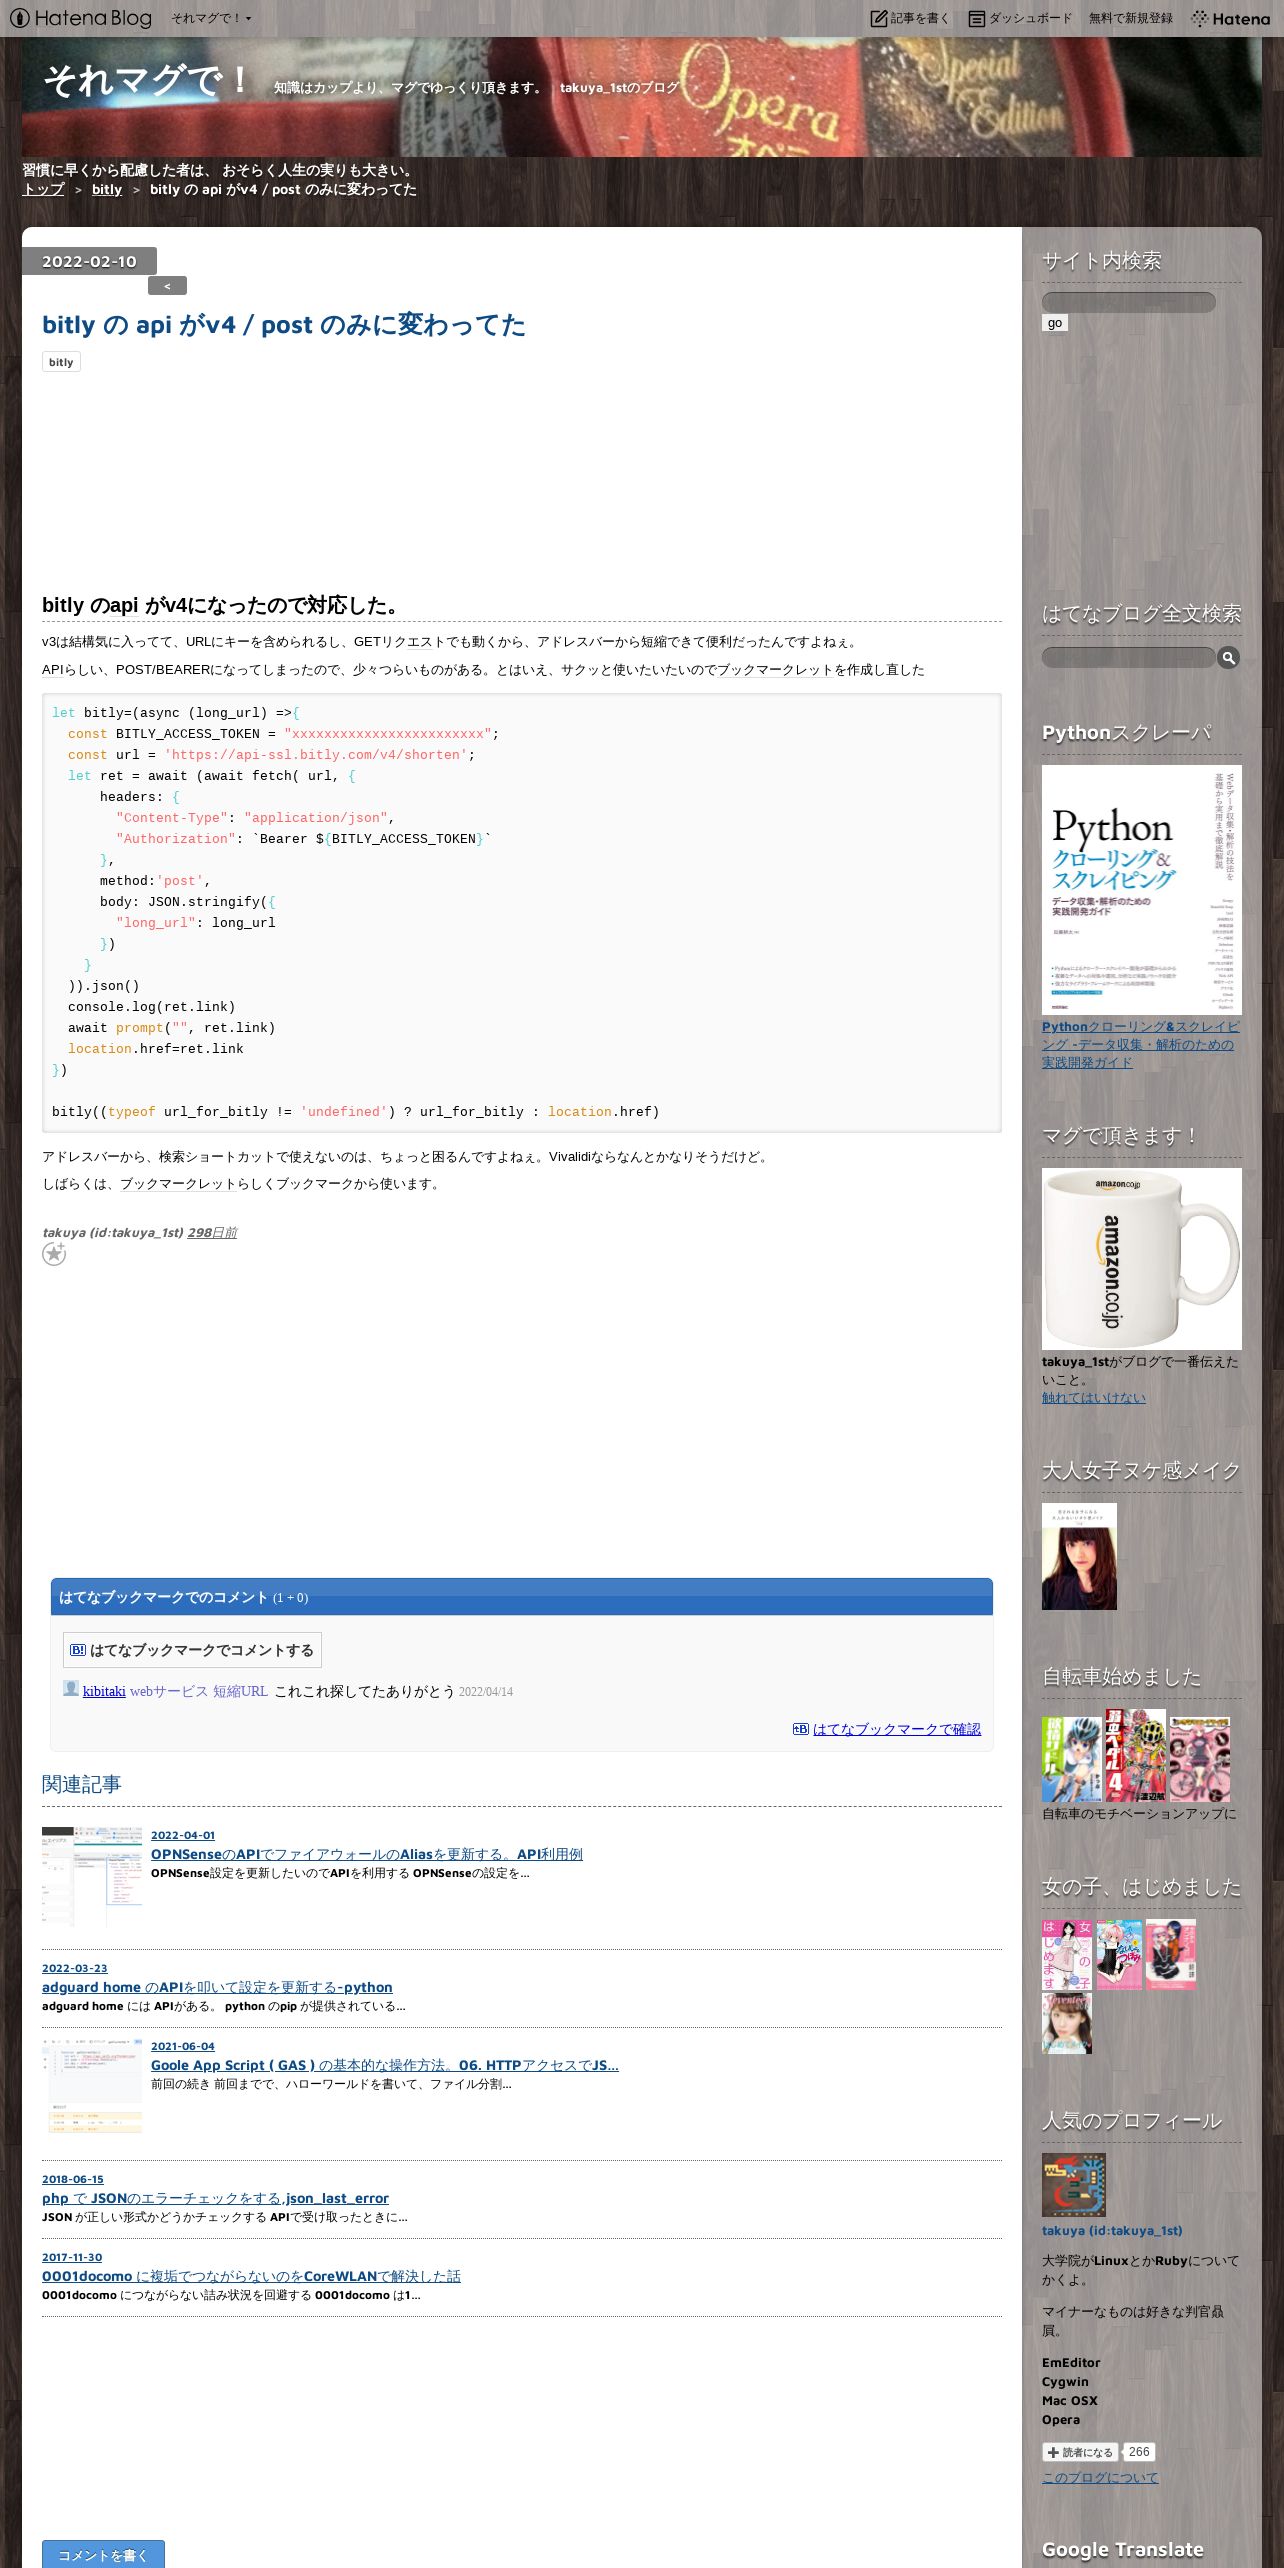Open the 短縮URL bookmark tag
The height and width of the screenshot is (2568, 1284).
click(x=240, y=1691)
